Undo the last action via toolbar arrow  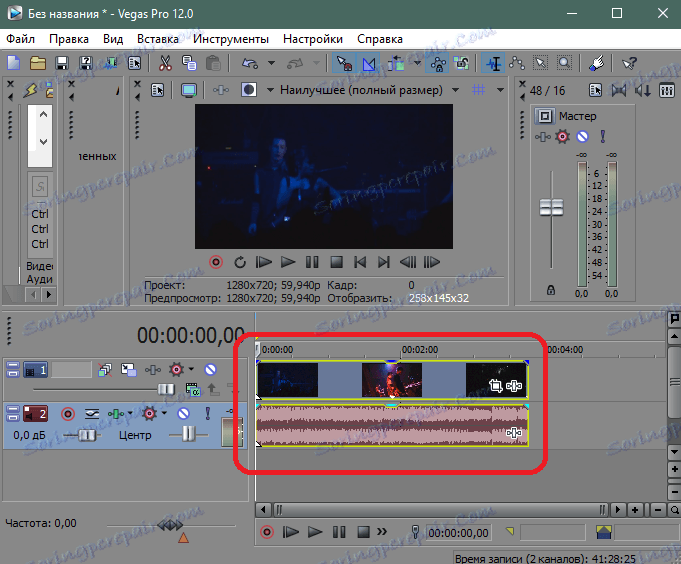pyautogui.click(x=250, y=63)
